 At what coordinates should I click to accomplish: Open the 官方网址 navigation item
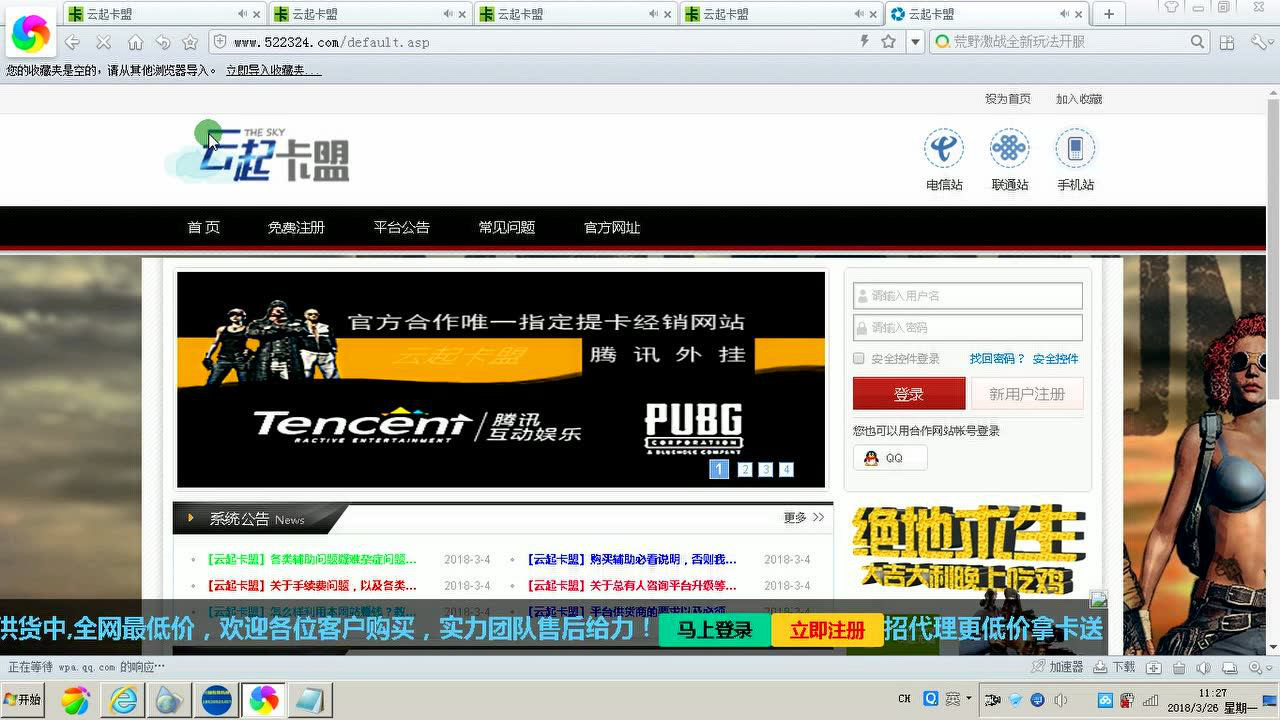coord(612,227)
